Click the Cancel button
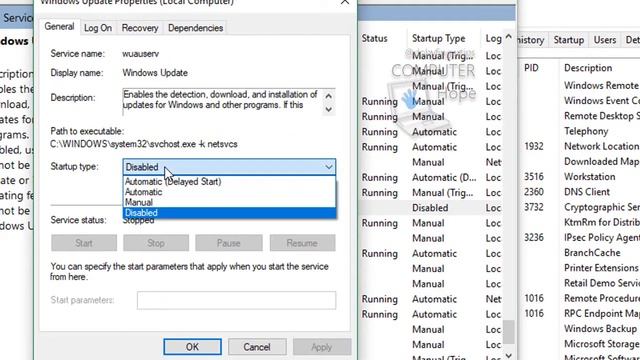 click(x=257, y=347)
